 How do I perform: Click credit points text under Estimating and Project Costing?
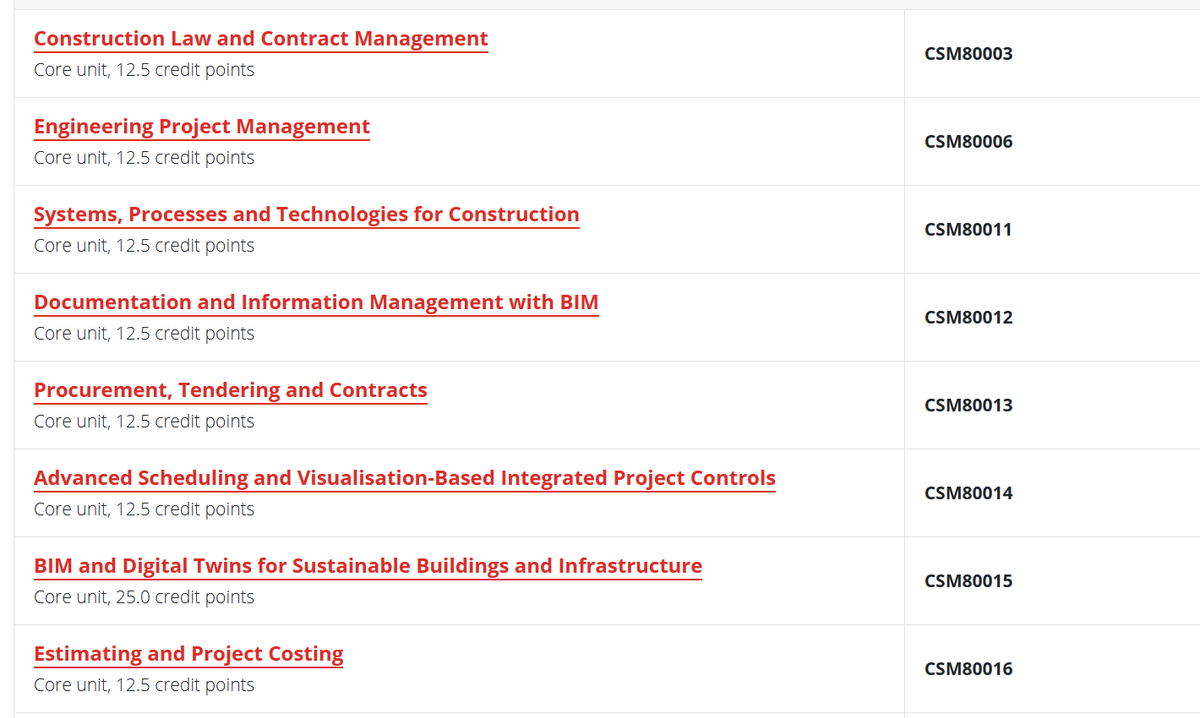tap(144, 686)
